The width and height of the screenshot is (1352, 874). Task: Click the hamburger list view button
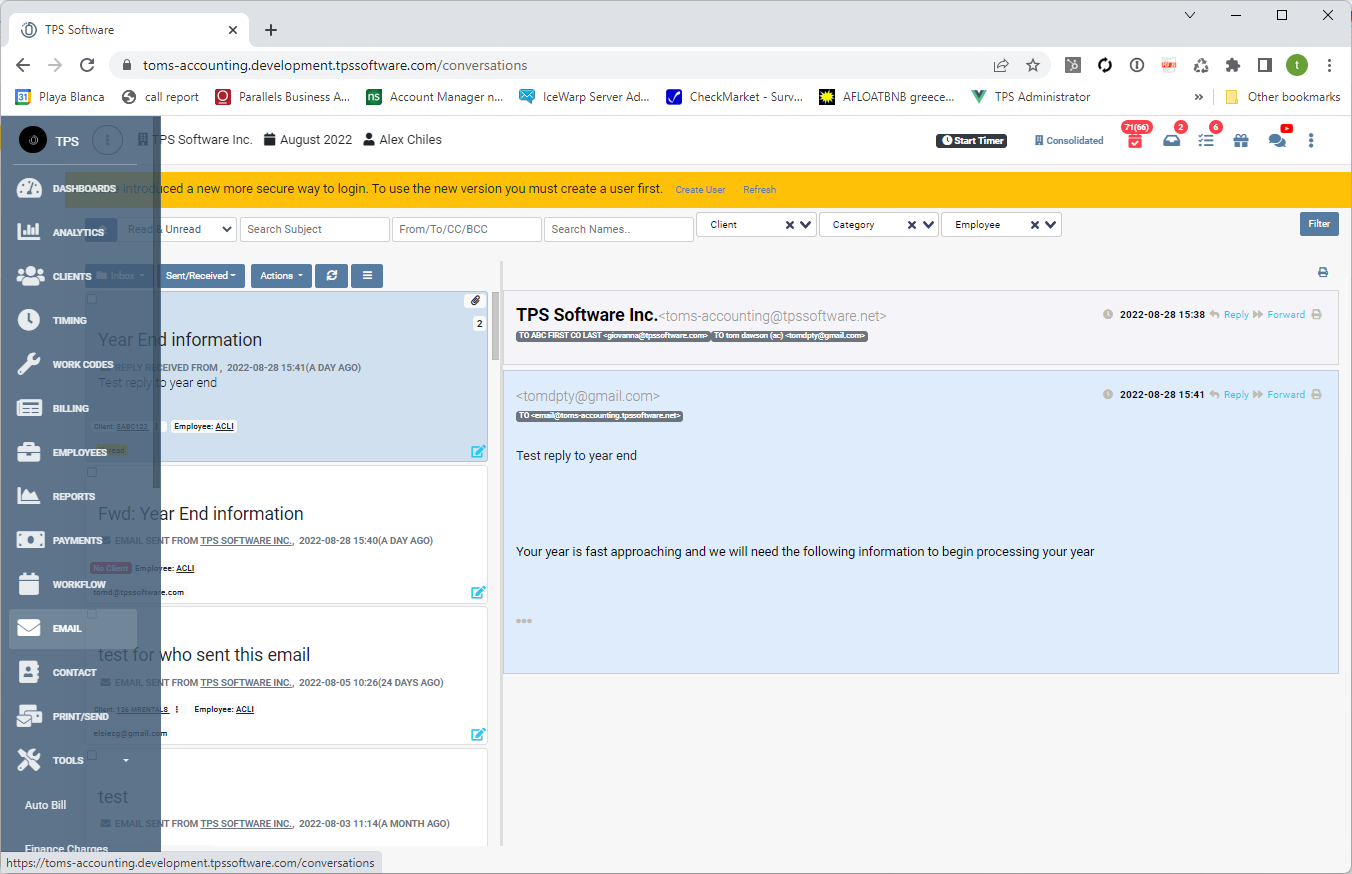click(367, 276)
